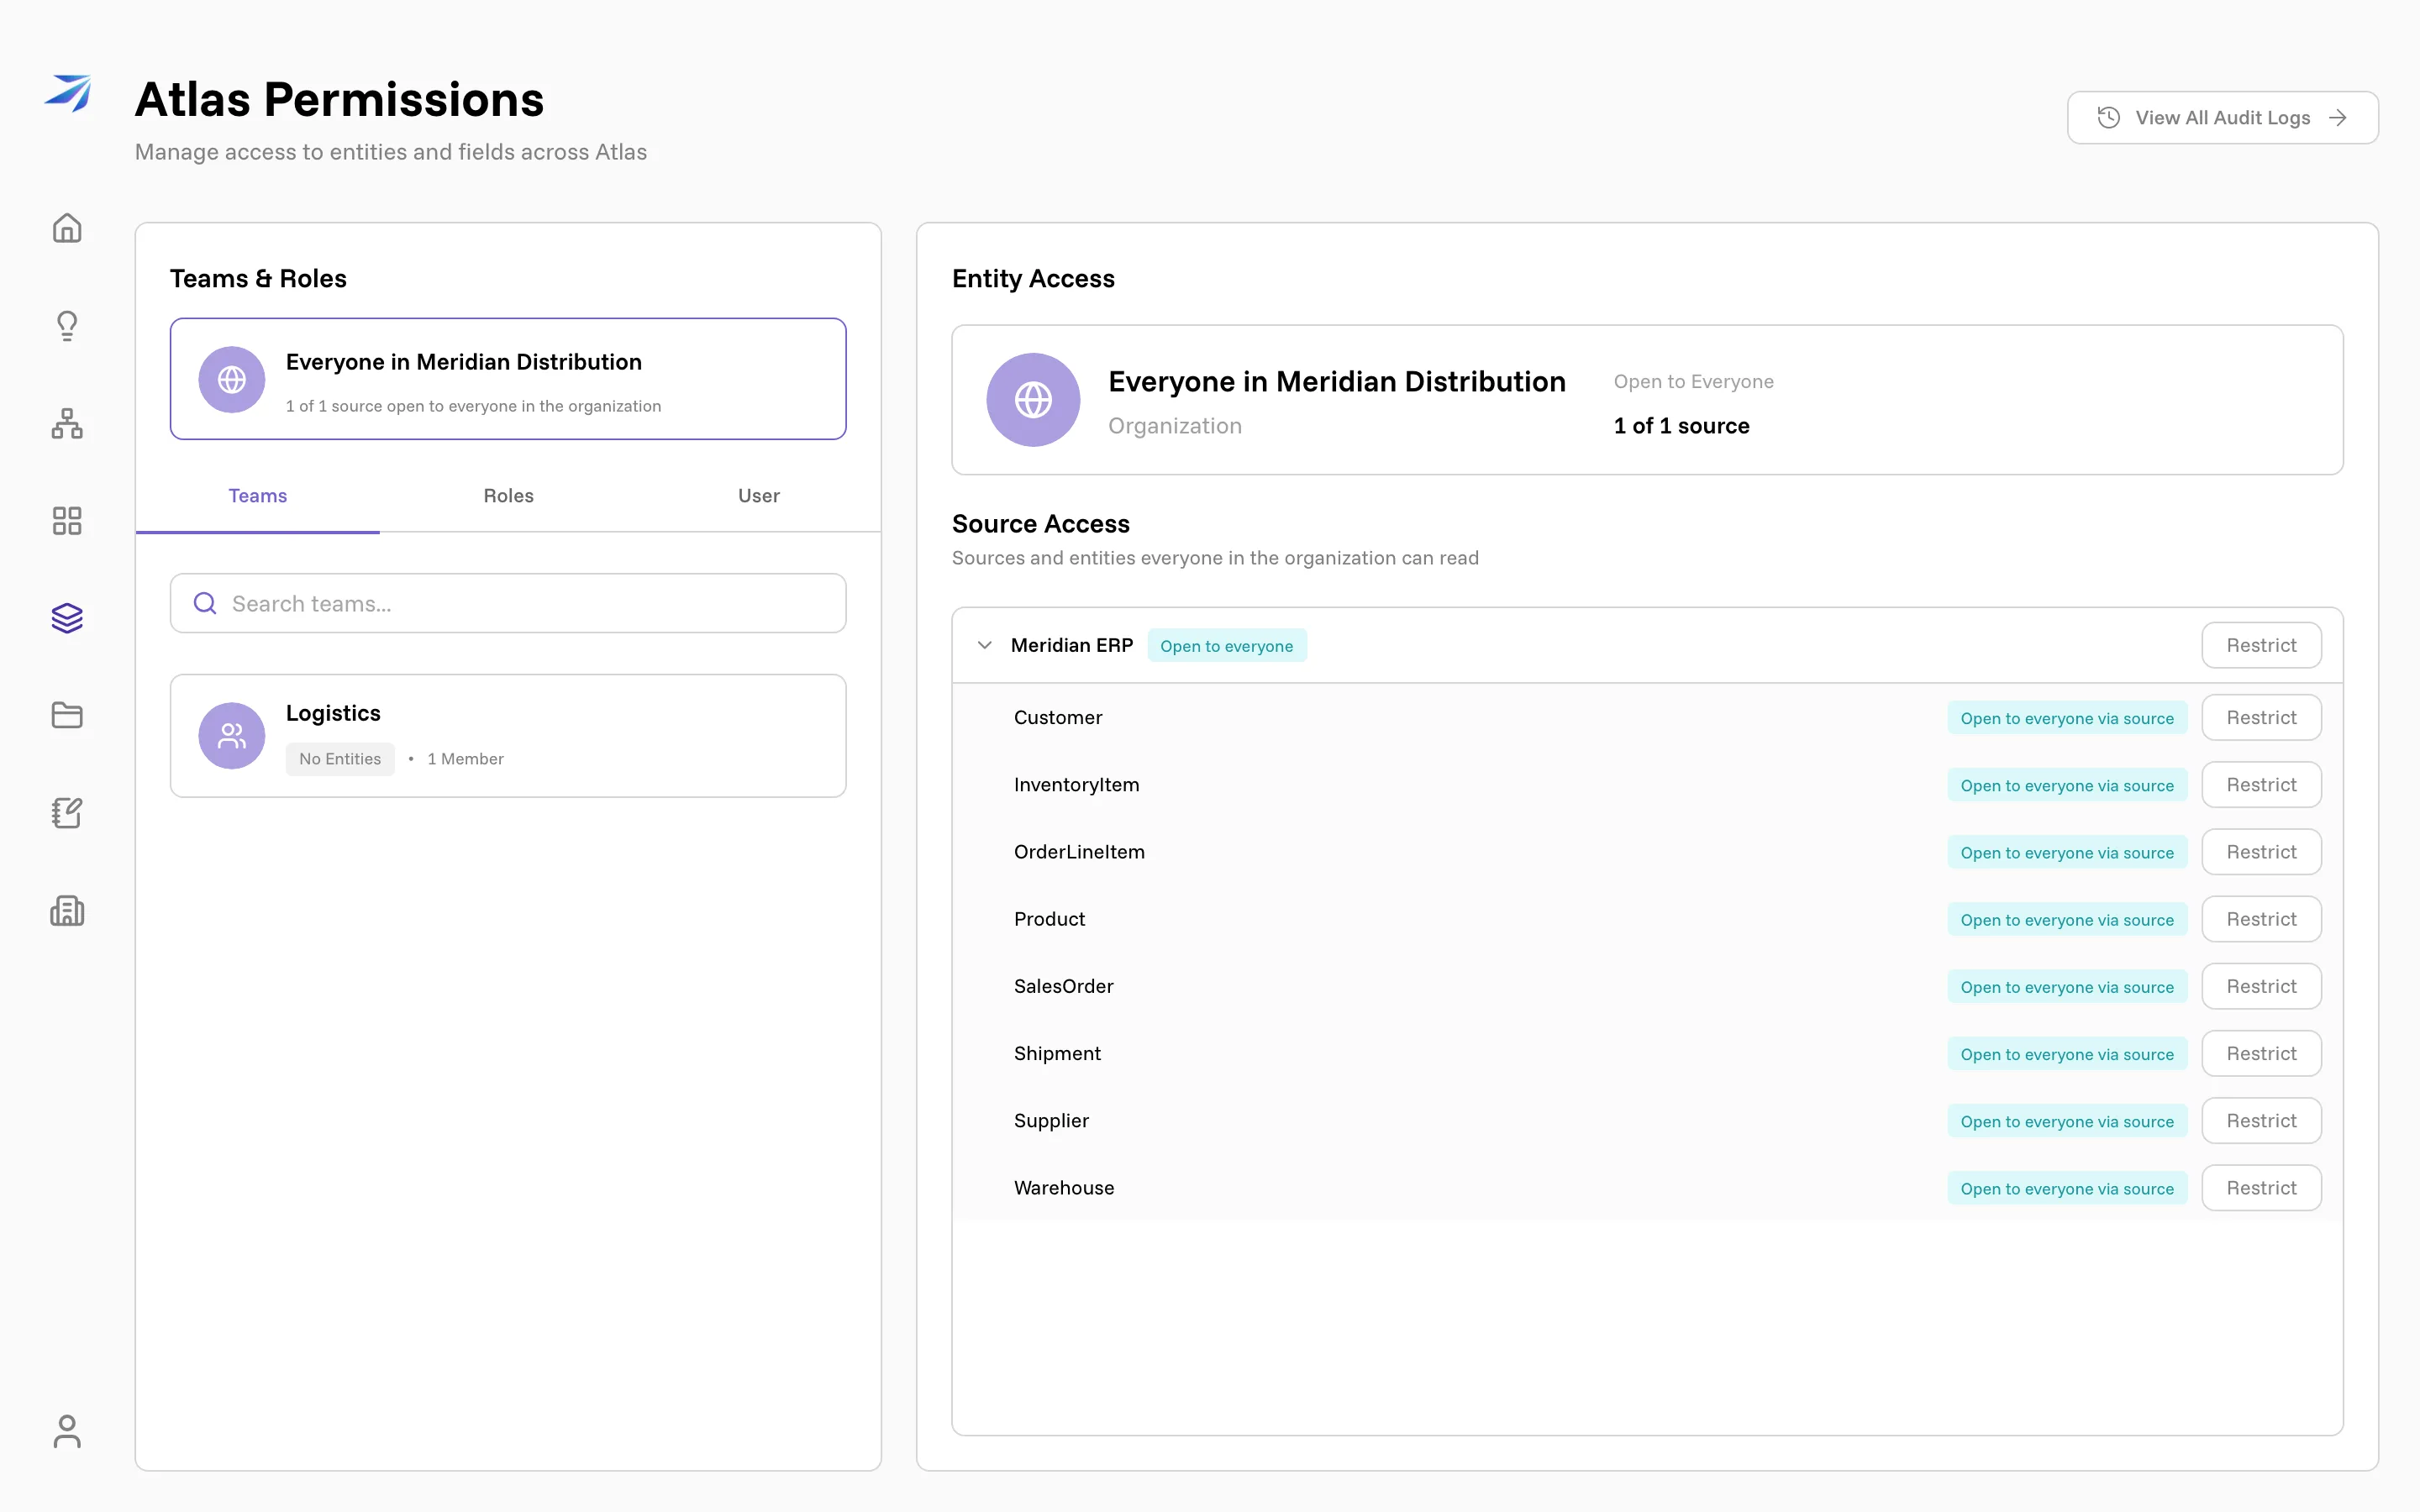Click large globe icon in Entity Access header

pyautogui.click(x=1033, y=400)
